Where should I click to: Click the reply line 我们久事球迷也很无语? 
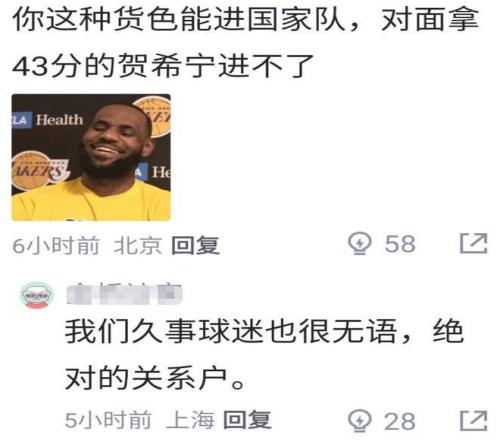231,331
